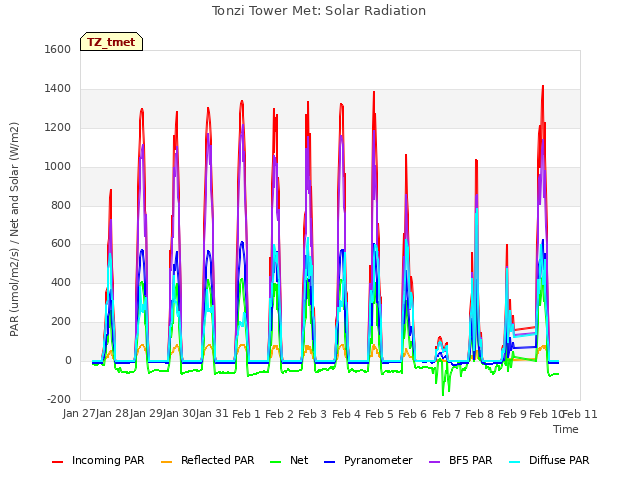The width and height of the screenshot is (640, 480).
Task: Click the 0 y-axis tick label
Action: click(x=68, y=361)
